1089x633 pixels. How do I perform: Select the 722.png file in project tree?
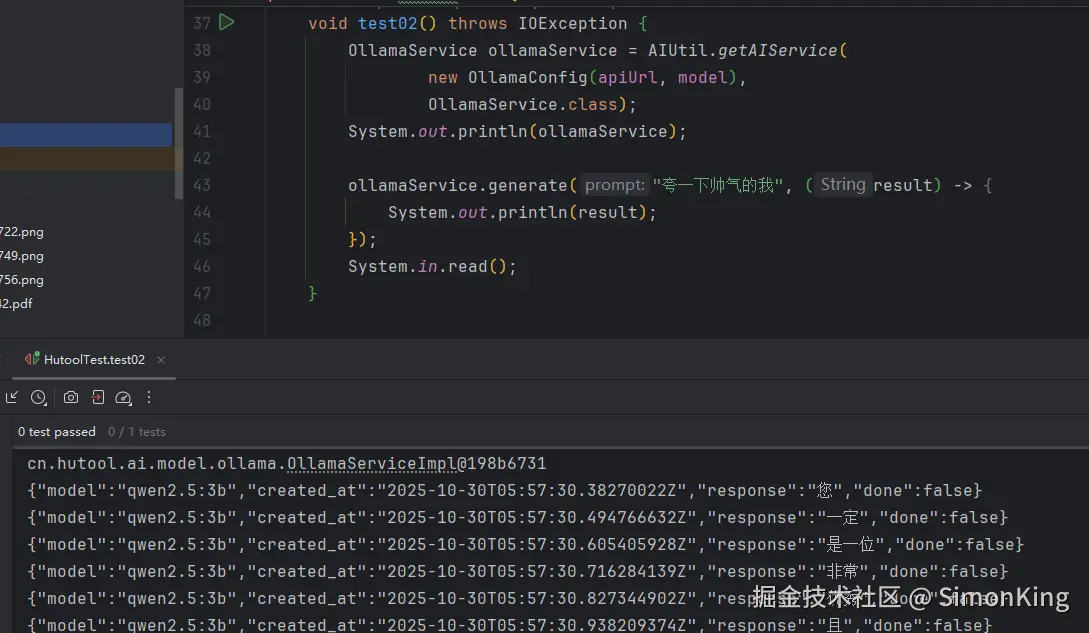(x=22, y=231)
